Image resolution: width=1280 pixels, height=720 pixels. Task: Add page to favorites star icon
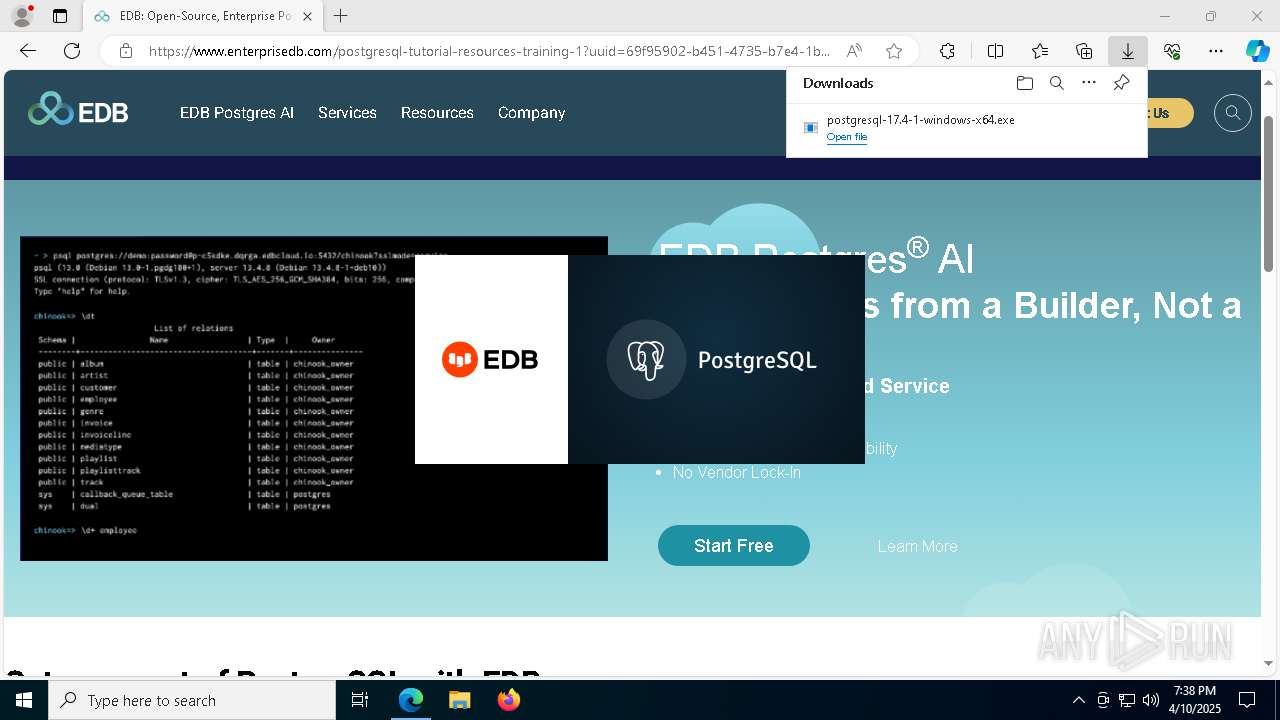894,51
